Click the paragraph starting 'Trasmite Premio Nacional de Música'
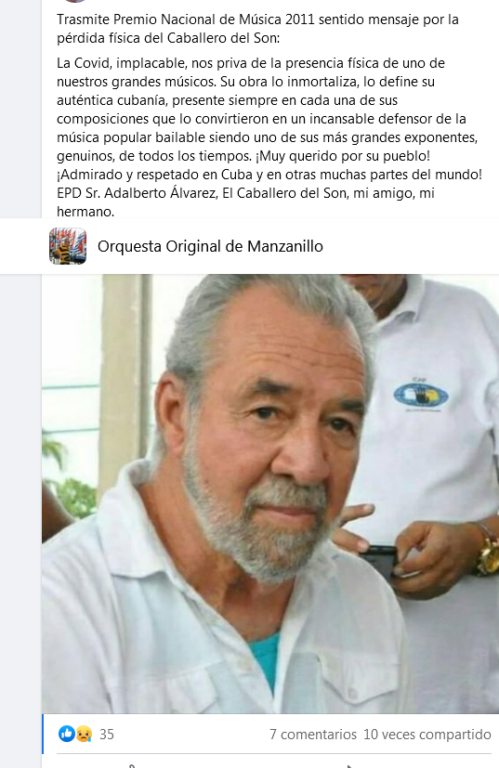 point(258,29)
